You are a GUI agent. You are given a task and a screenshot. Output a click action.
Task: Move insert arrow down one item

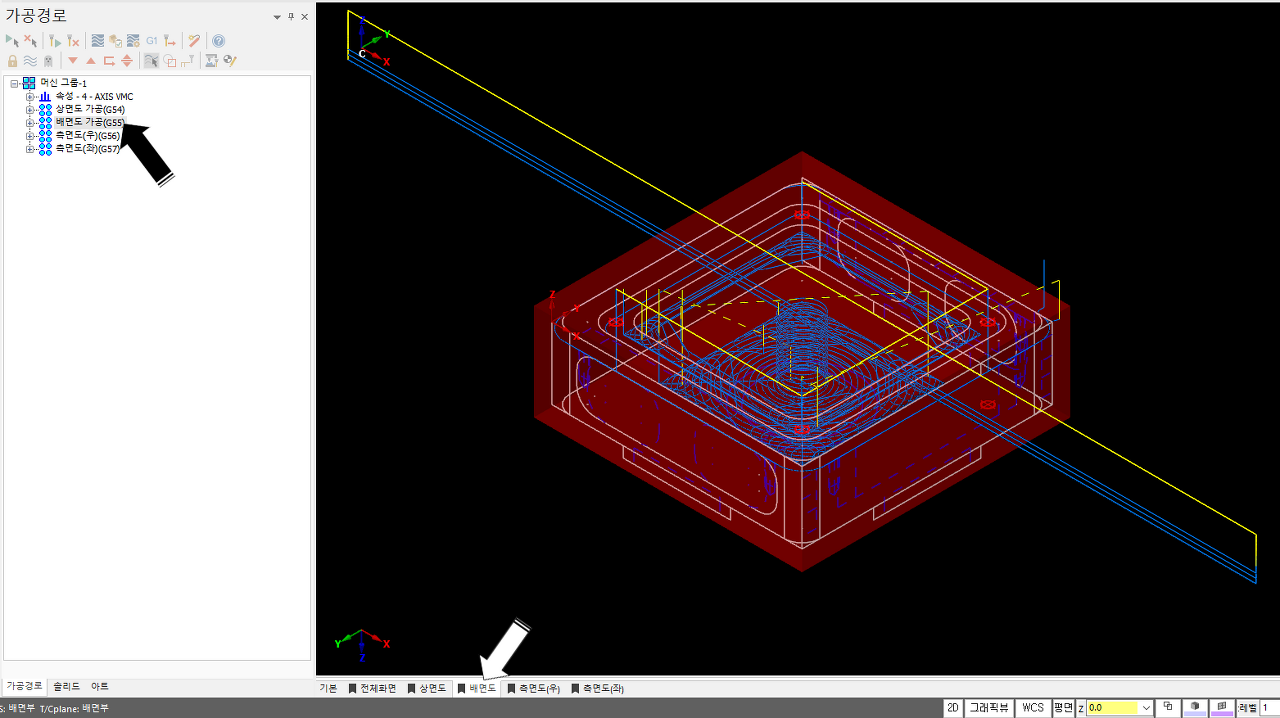pos(73,61)
